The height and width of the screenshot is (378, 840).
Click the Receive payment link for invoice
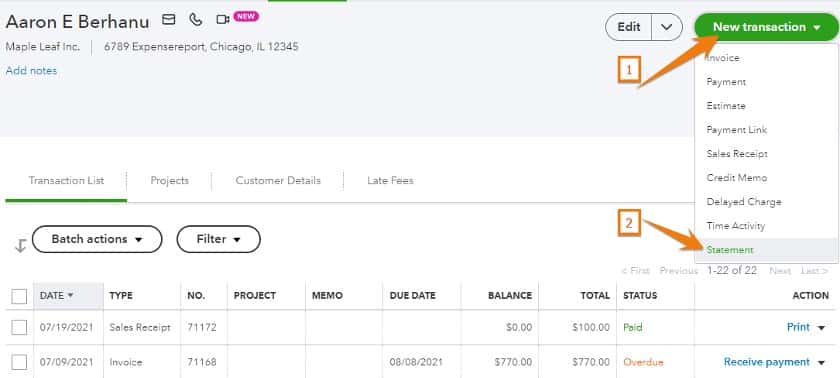767,362
